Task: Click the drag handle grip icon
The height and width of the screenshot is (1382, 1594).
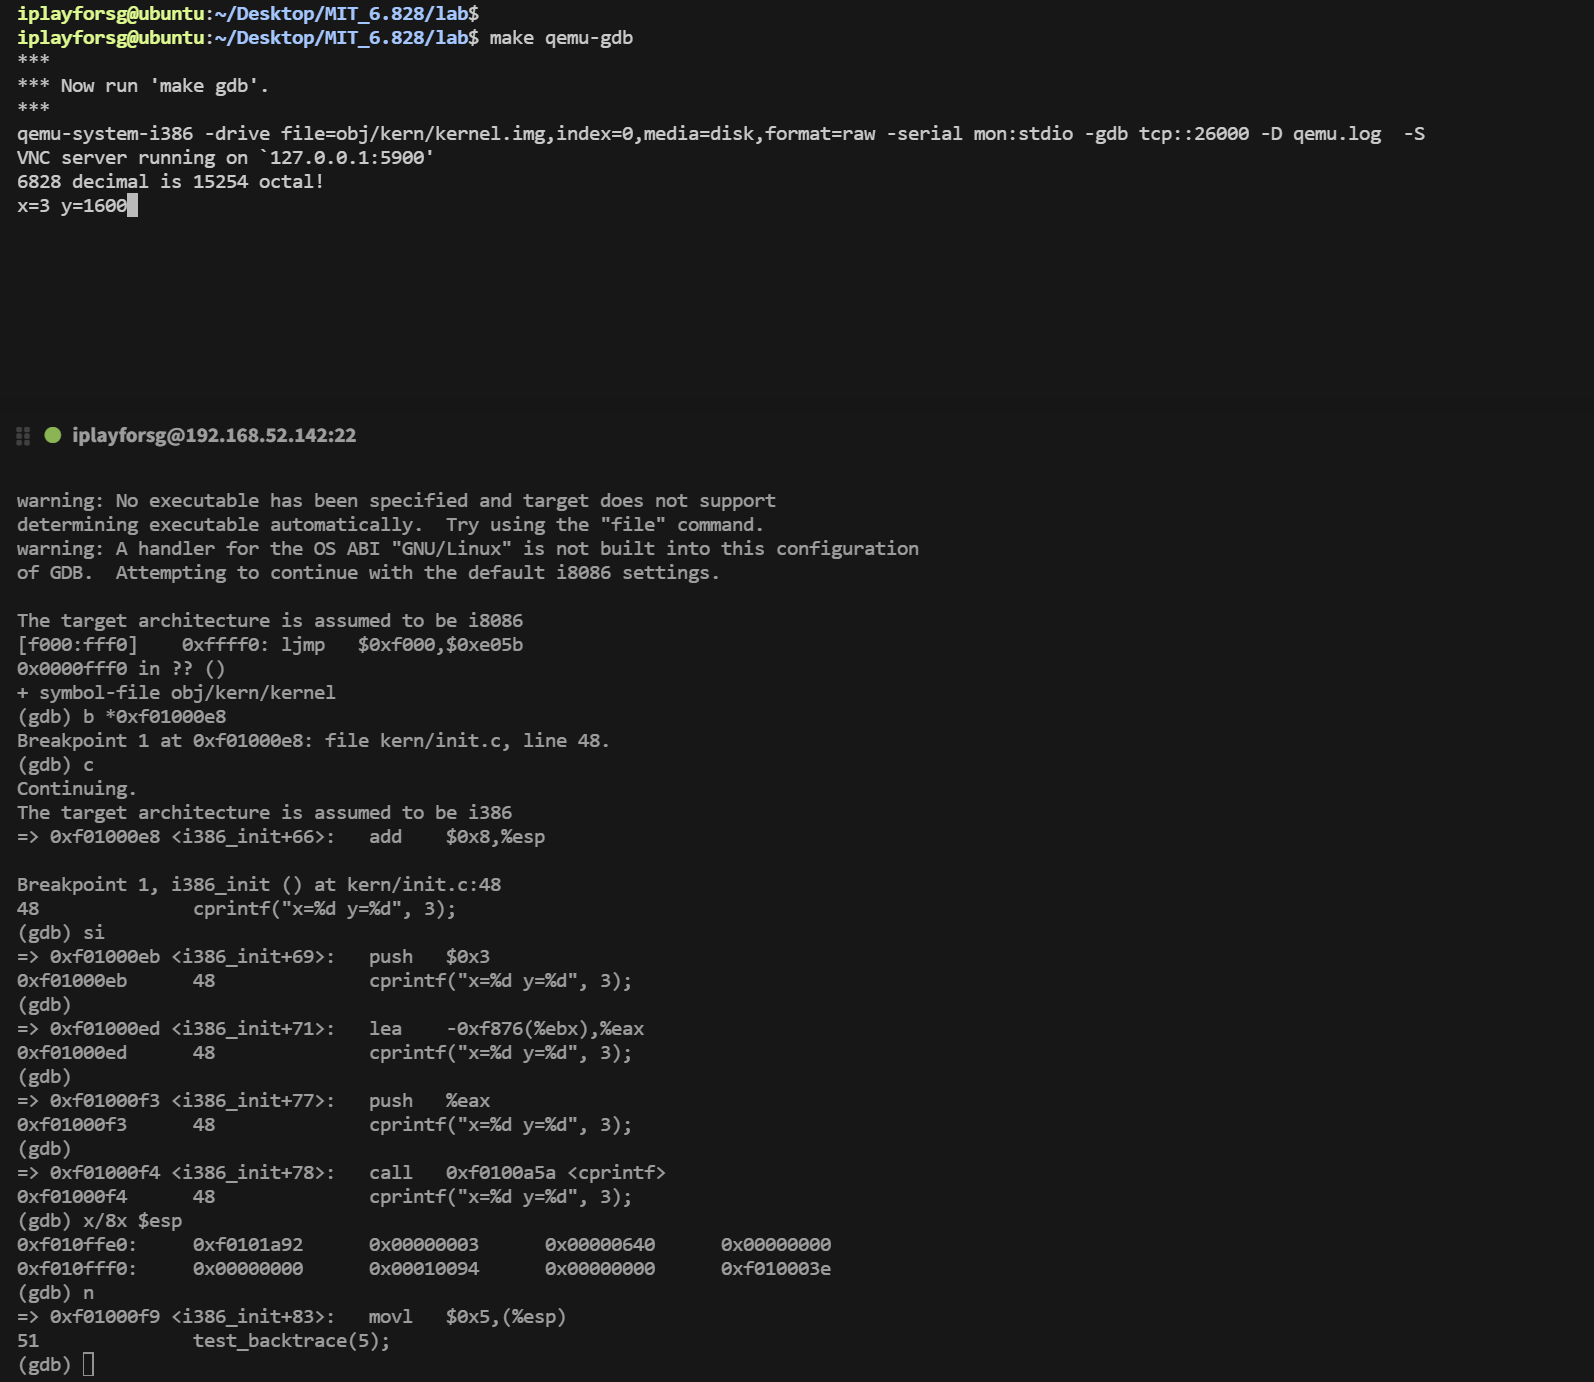Action: pos(23,436)
